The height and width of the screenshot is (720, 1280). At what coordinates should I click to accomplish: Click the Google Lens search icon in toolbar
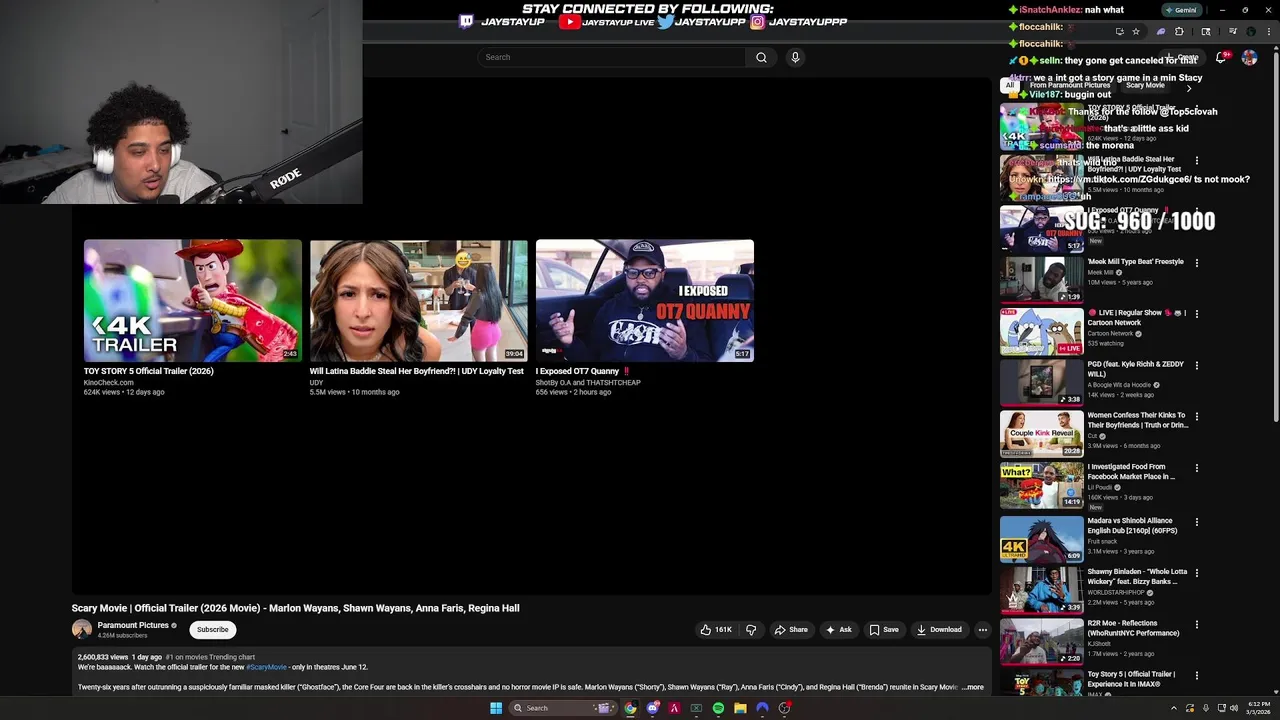pyautogui.click(x=1206, y=31)
